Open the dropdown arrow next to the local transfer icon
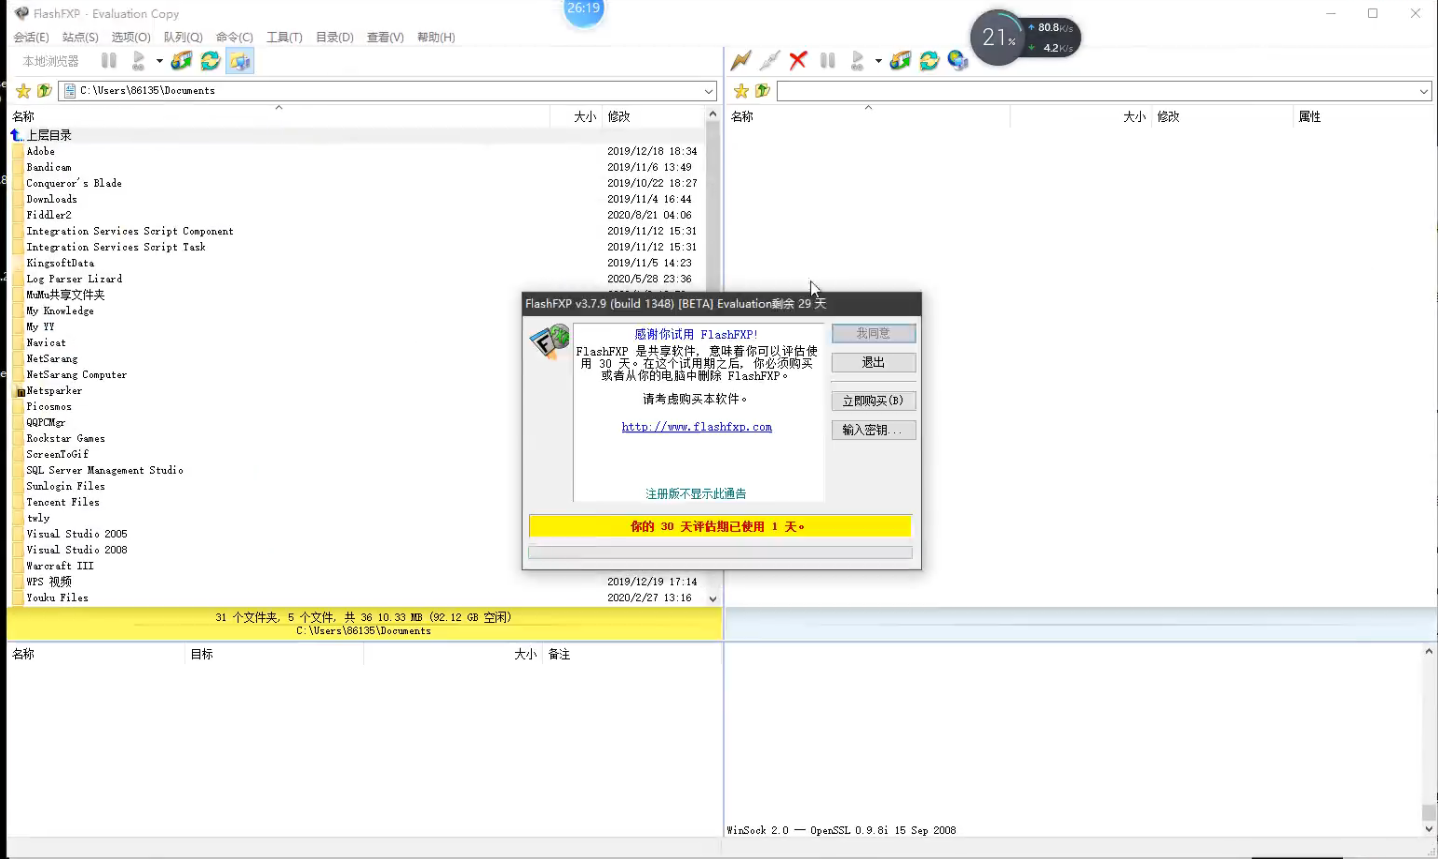 tap(160, 61)
